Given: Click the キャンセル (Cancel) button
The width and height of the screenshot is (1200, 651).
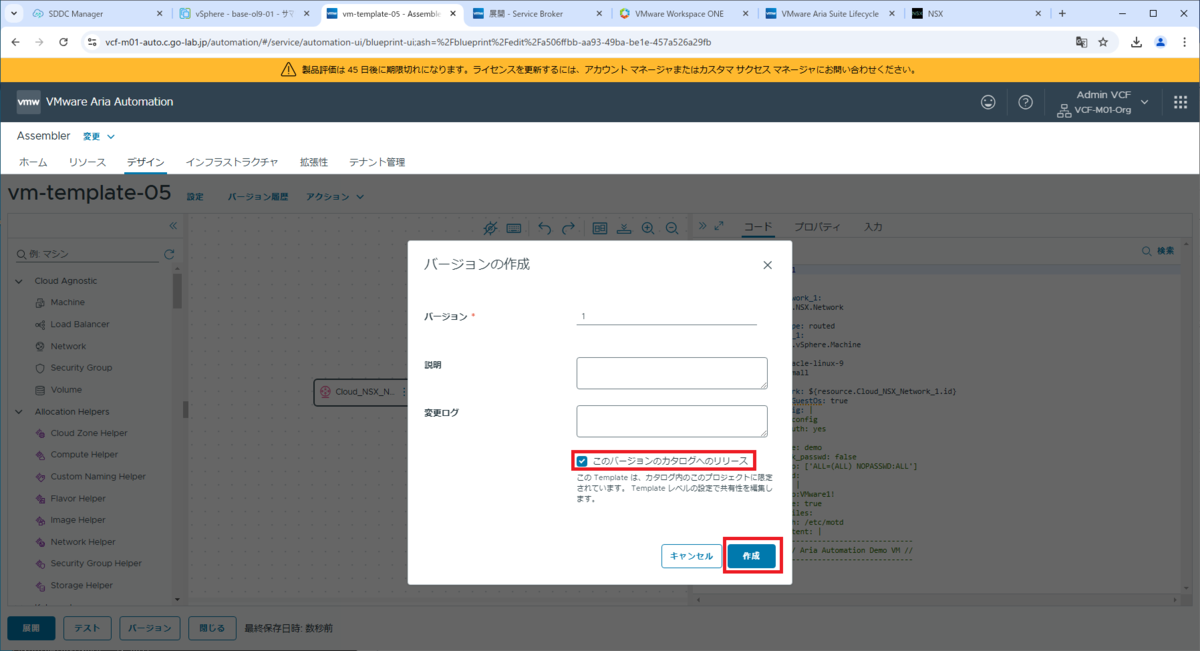Looking at the screenshot, I should click(x=691, y=556).
